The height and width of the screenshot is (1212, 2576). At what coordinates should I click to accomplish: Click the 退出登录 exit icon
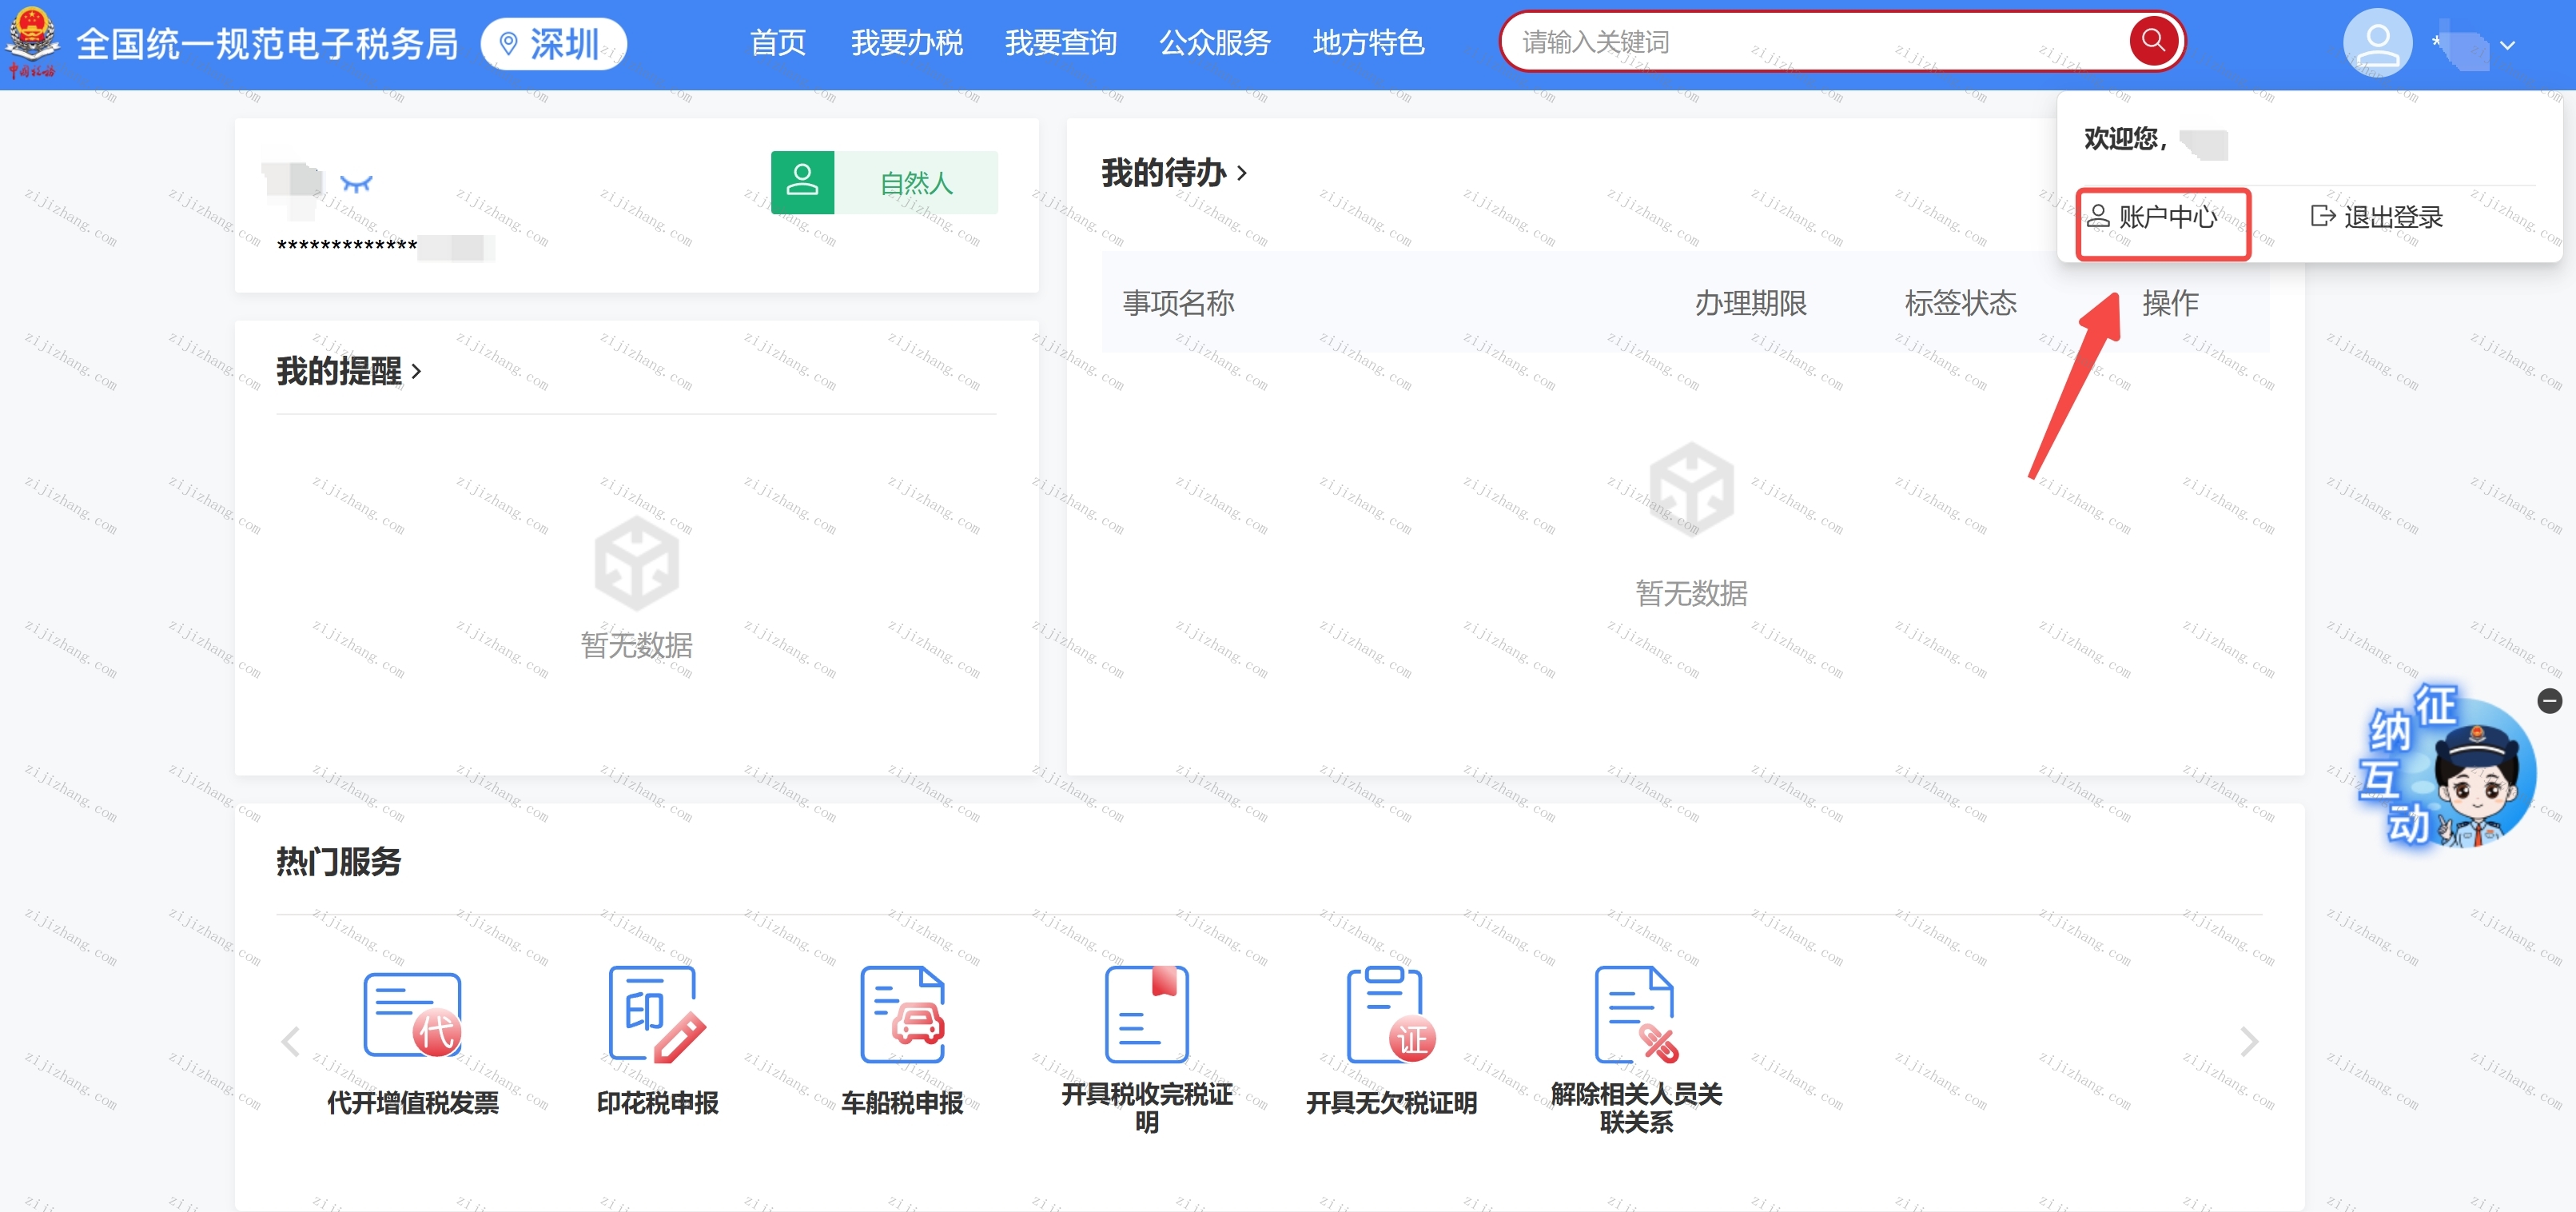click(x=2322, y=215)
